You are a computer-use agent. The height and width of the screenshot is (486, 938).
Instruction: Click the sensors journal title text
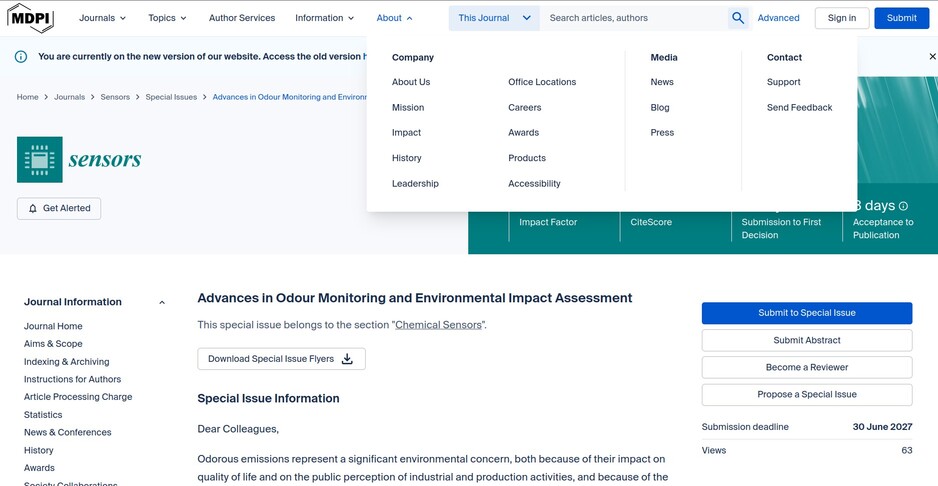click(x=105, y=159)
